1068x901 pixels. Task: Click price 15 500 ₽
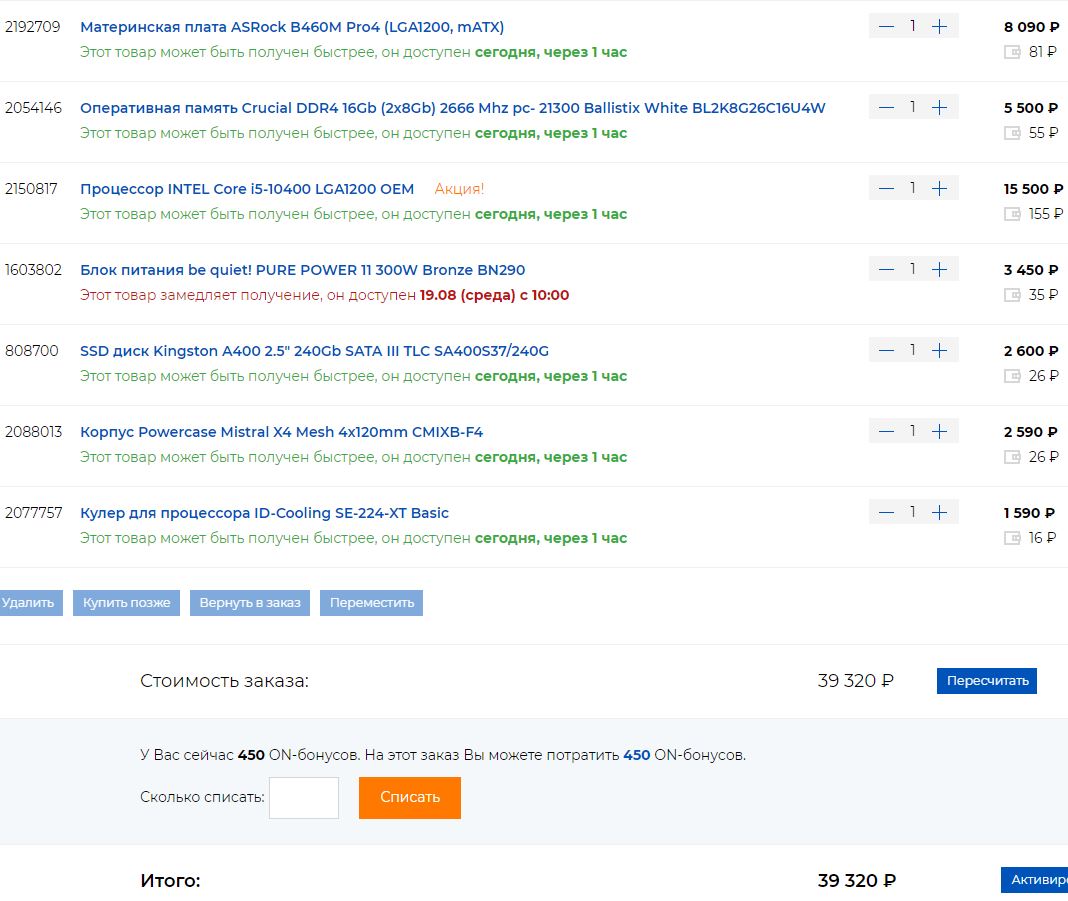1033,189
